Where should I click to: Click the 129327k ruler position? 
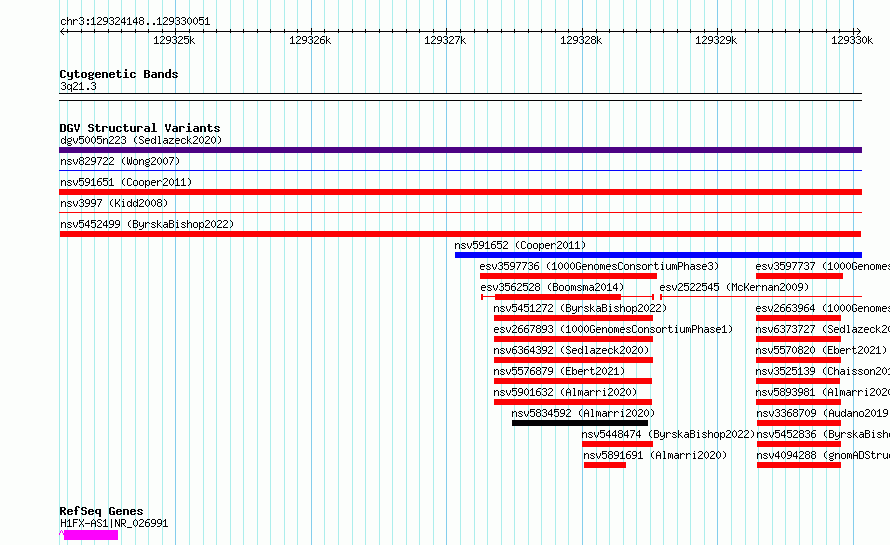click(x=445, y=40)
